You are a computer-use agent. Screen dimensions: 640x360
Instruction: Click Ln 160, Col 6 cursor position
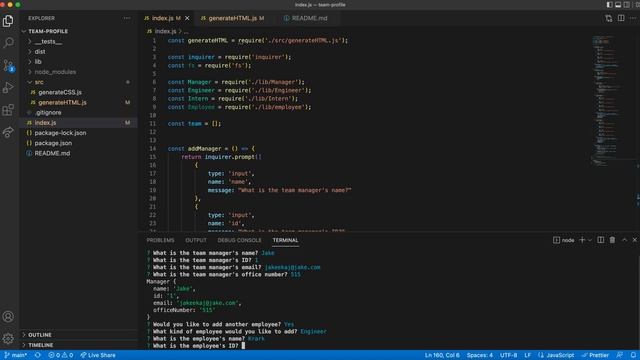[442, 355]
